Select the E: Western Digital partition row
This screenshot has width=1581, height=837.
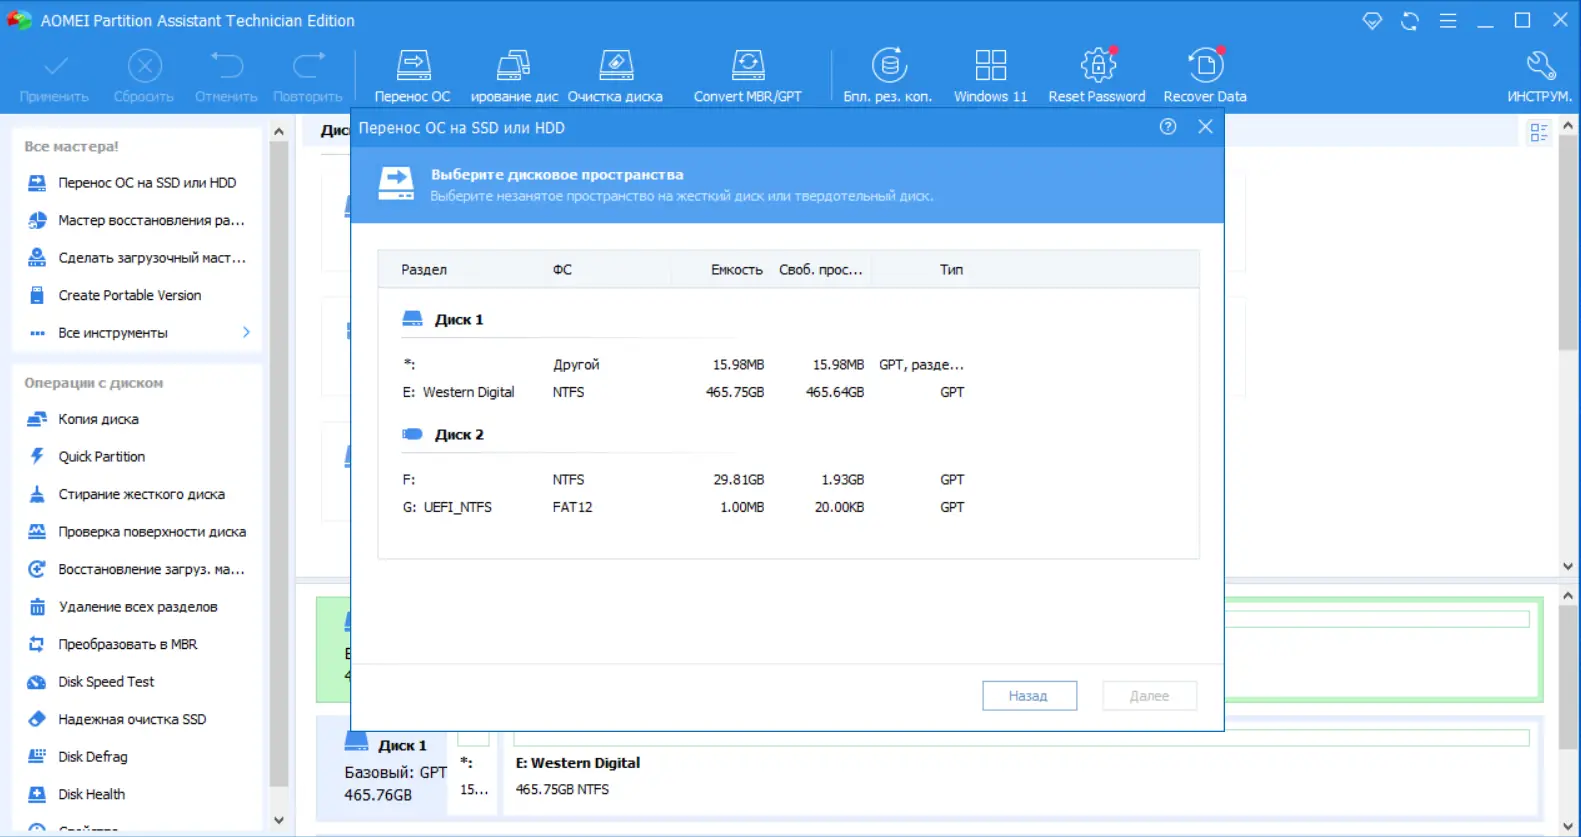pyautogui.click(x=788, y=392)
